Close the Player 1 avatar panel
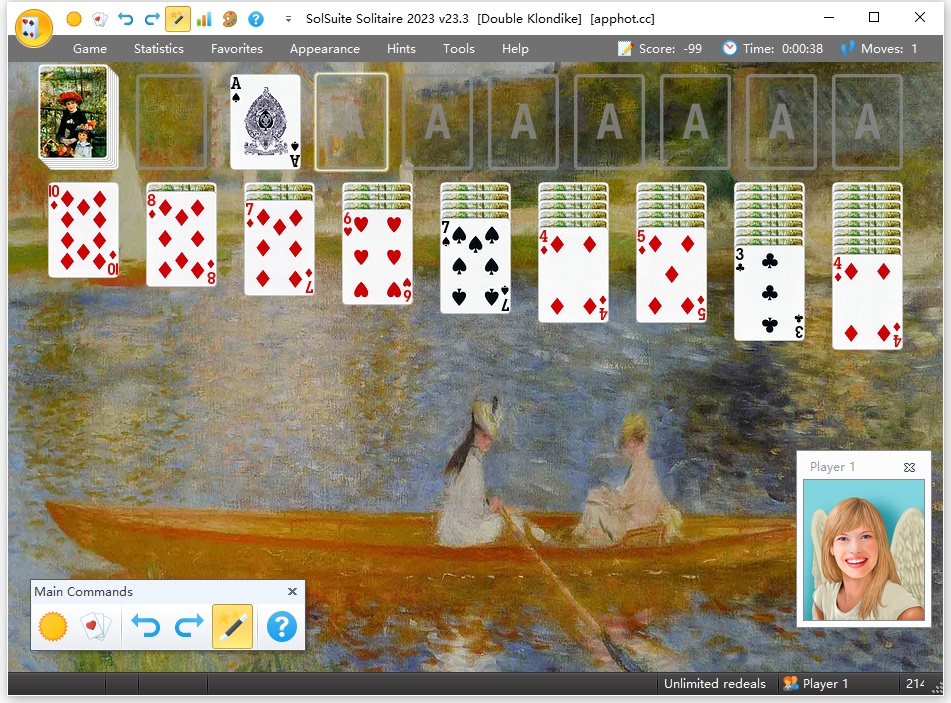Viewport: 951px width, 703px height. point(909,467)
